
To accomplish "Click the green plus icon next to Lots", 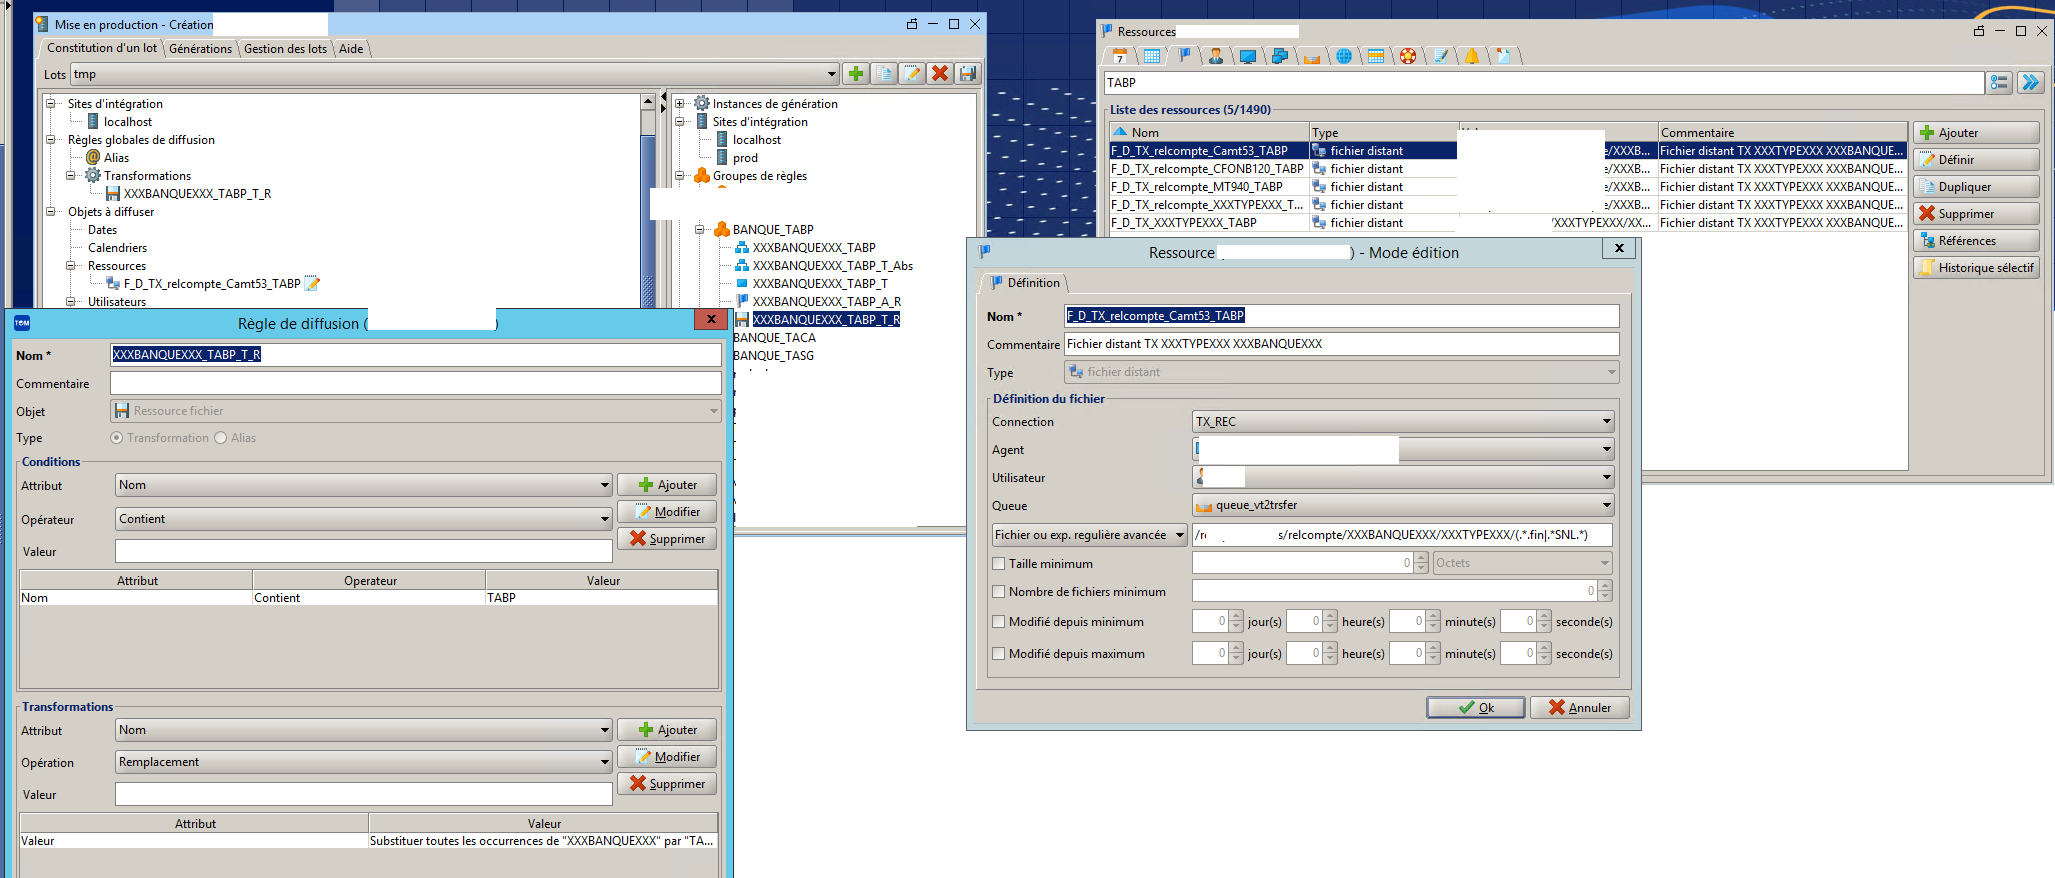I will pos(856,73).
